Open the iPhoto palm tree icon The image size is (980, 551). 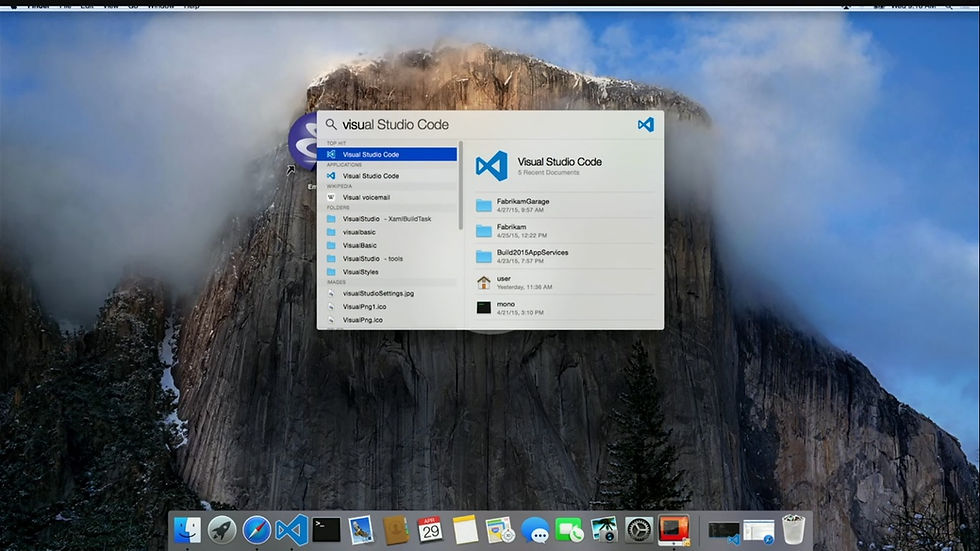(604, 530)
